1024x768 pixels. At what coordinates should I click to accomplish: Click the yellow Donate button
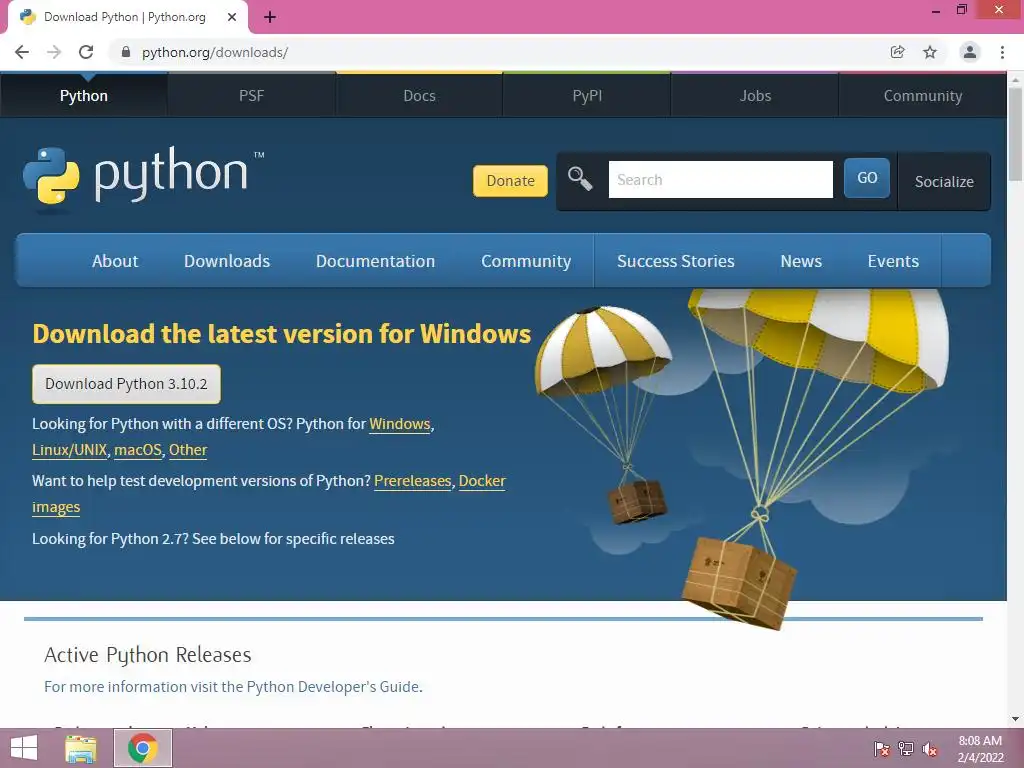pos(510,180)
